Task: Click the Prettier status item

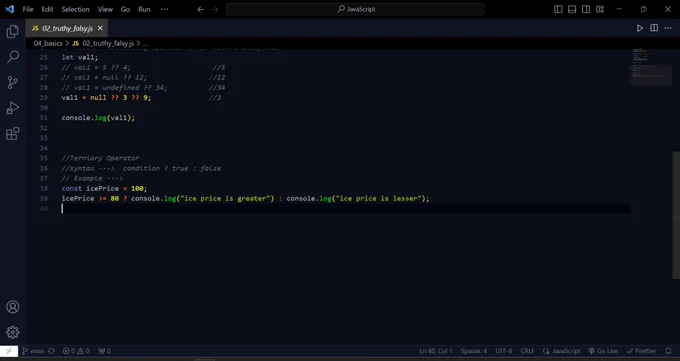Action: 641,351
